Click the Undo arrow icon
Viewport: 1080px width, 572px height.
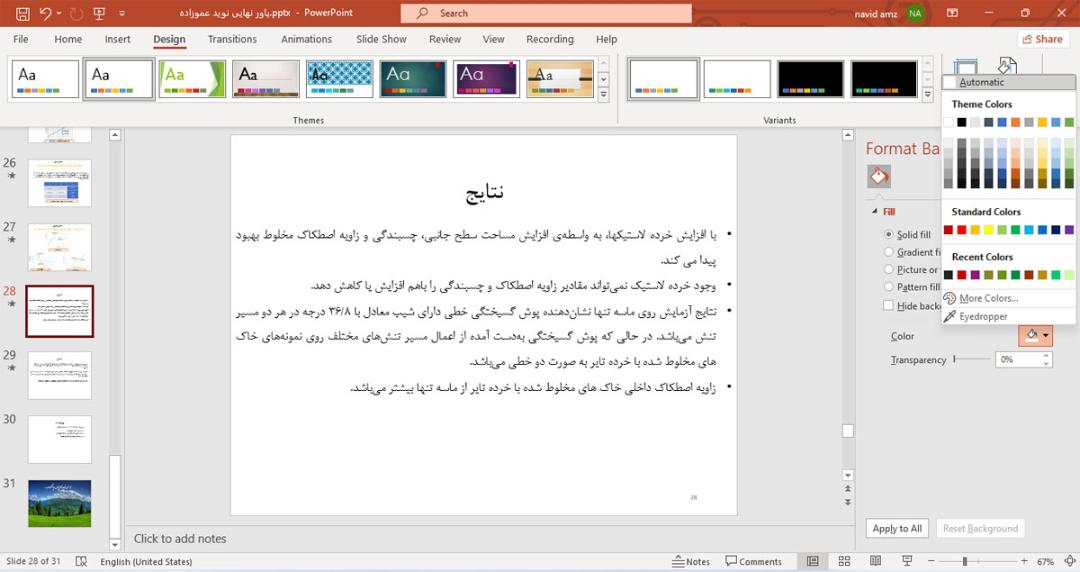click(x=46, y=13)
